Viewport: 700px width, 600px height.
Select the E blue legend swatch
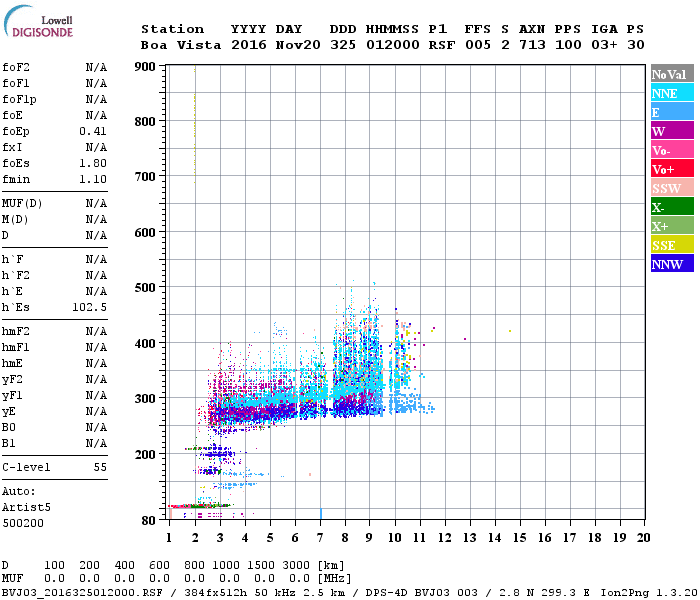point(672,112)
